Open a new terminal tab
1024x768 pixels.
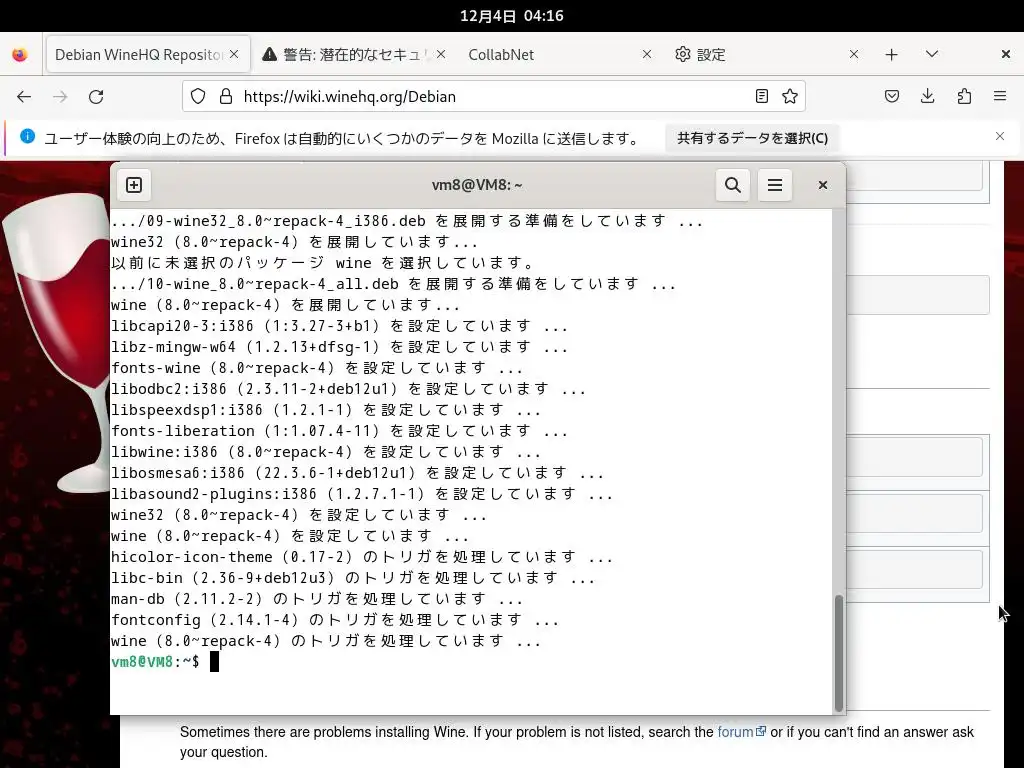tap(134, 185)
